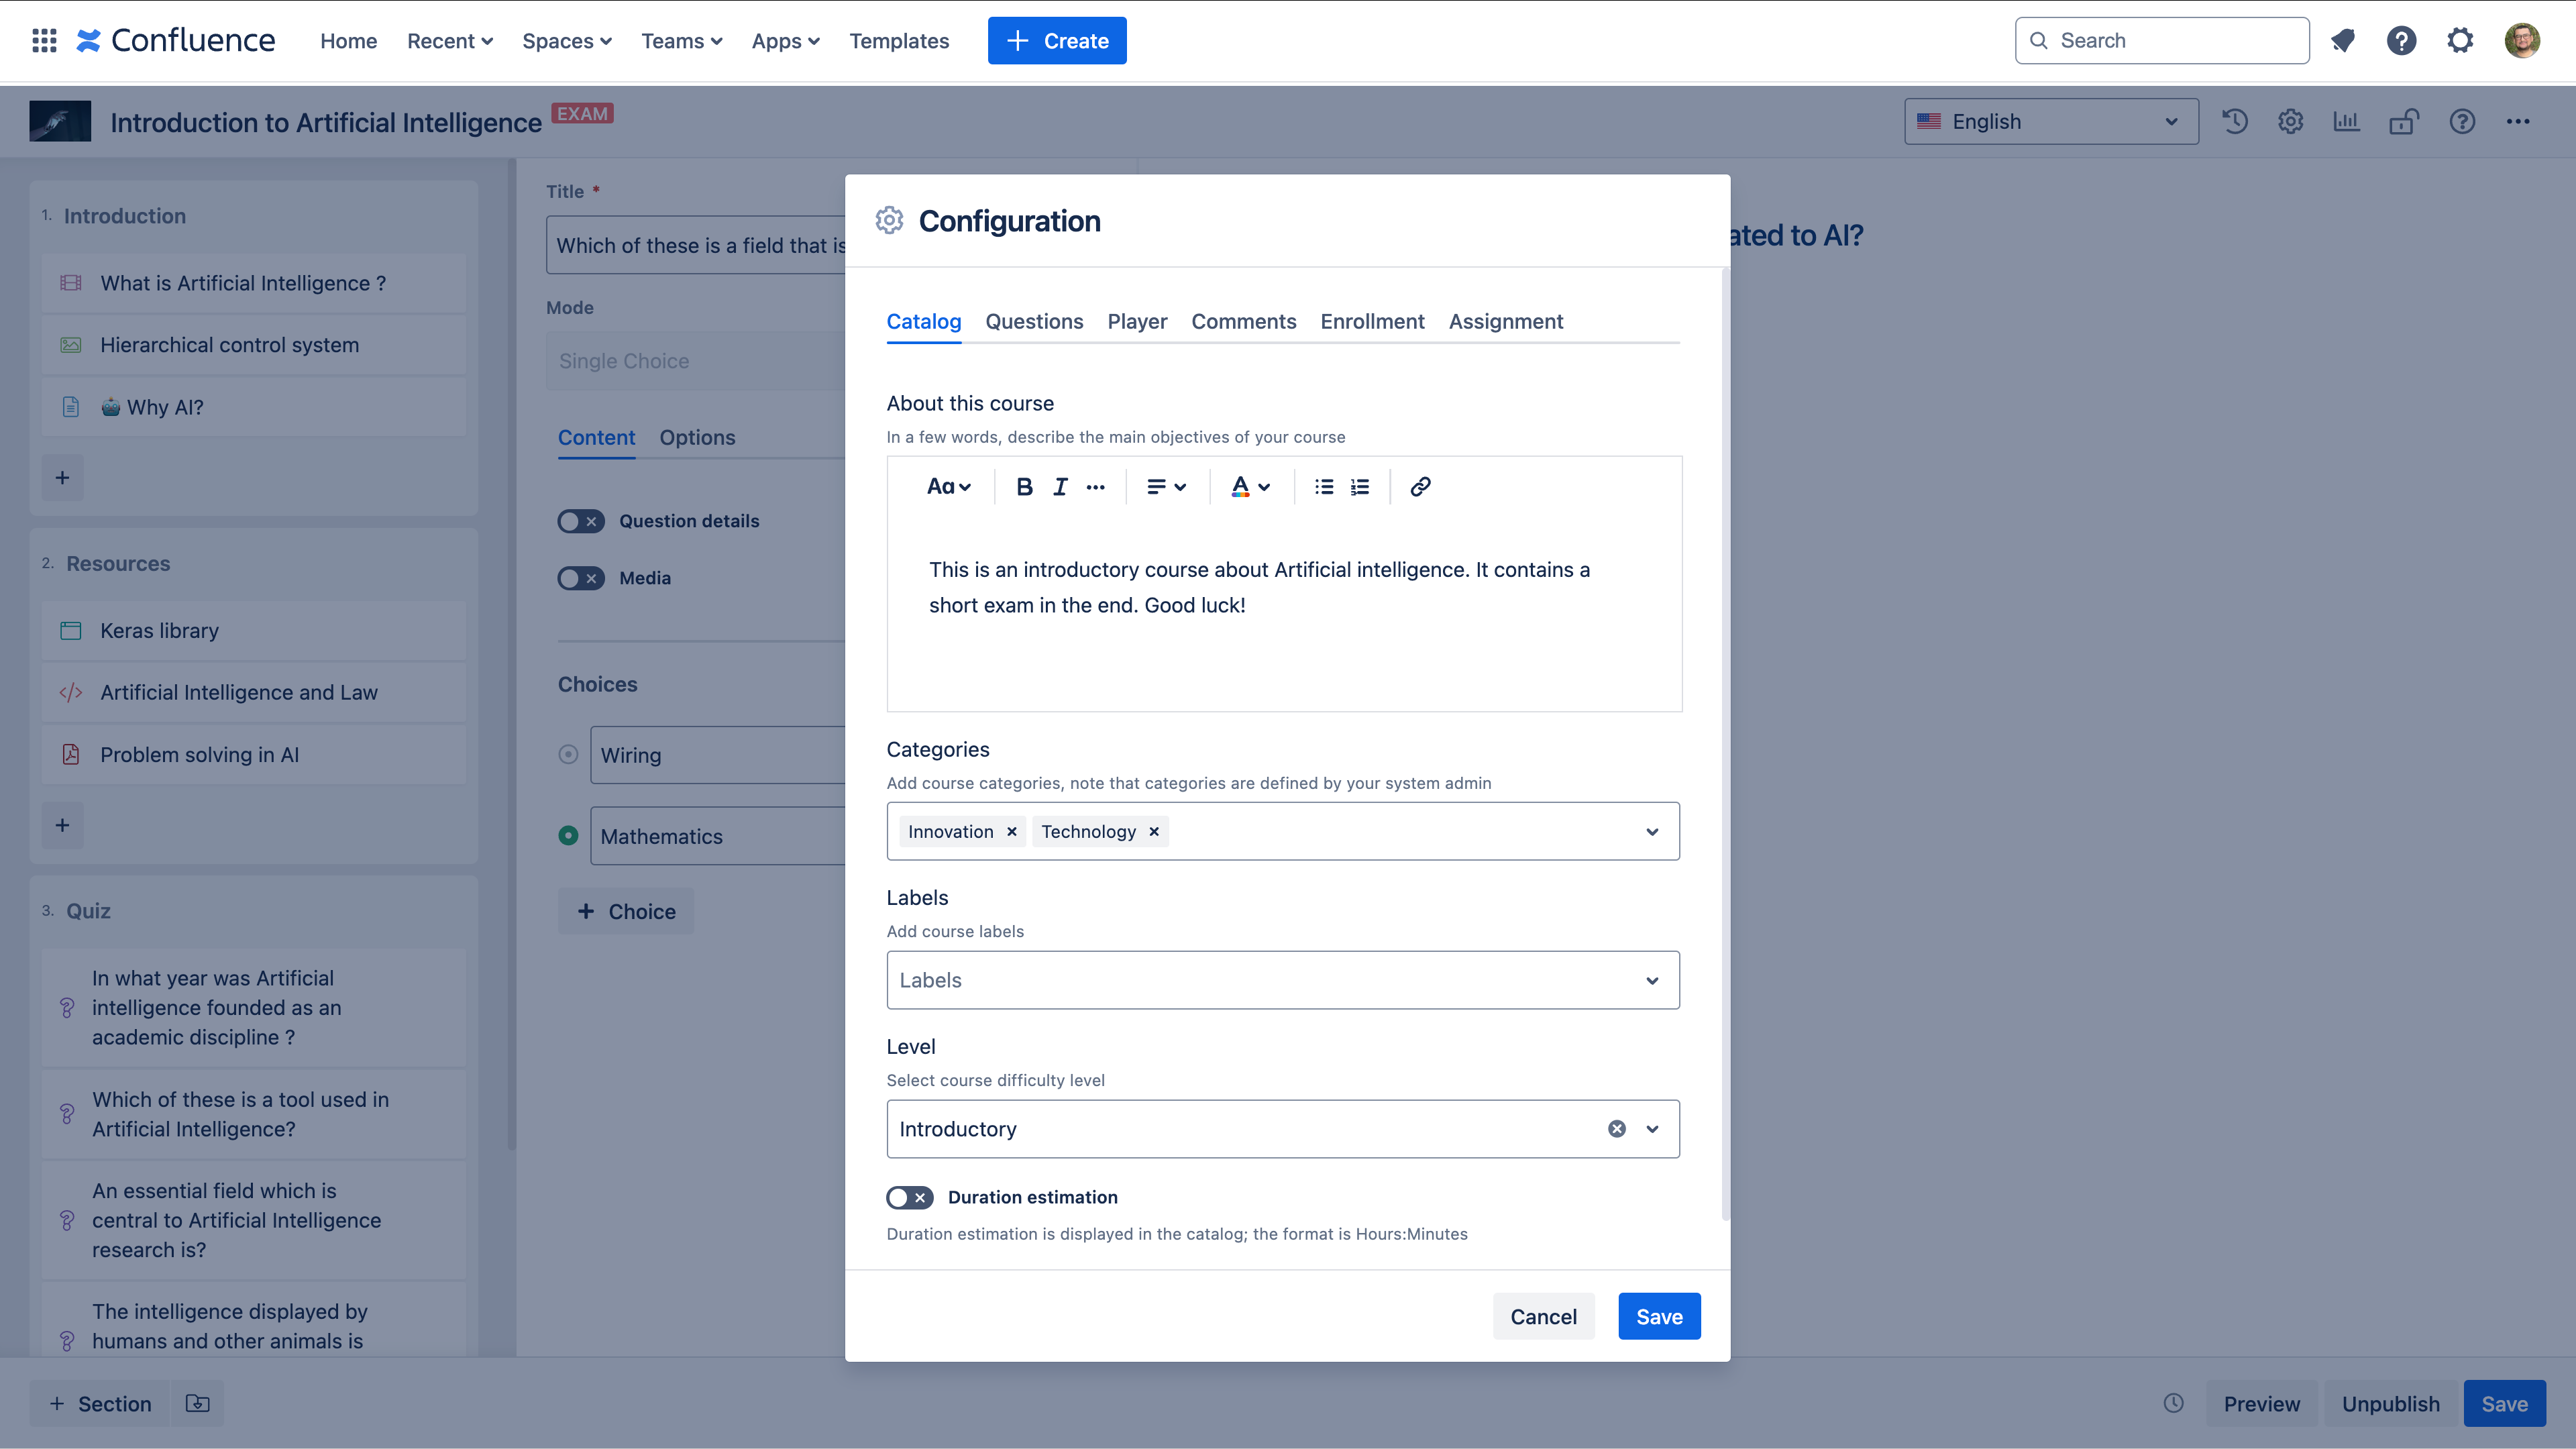Open the user profile avatar
This screenshot has width=2576, height=1449.
click(2522, 40)
